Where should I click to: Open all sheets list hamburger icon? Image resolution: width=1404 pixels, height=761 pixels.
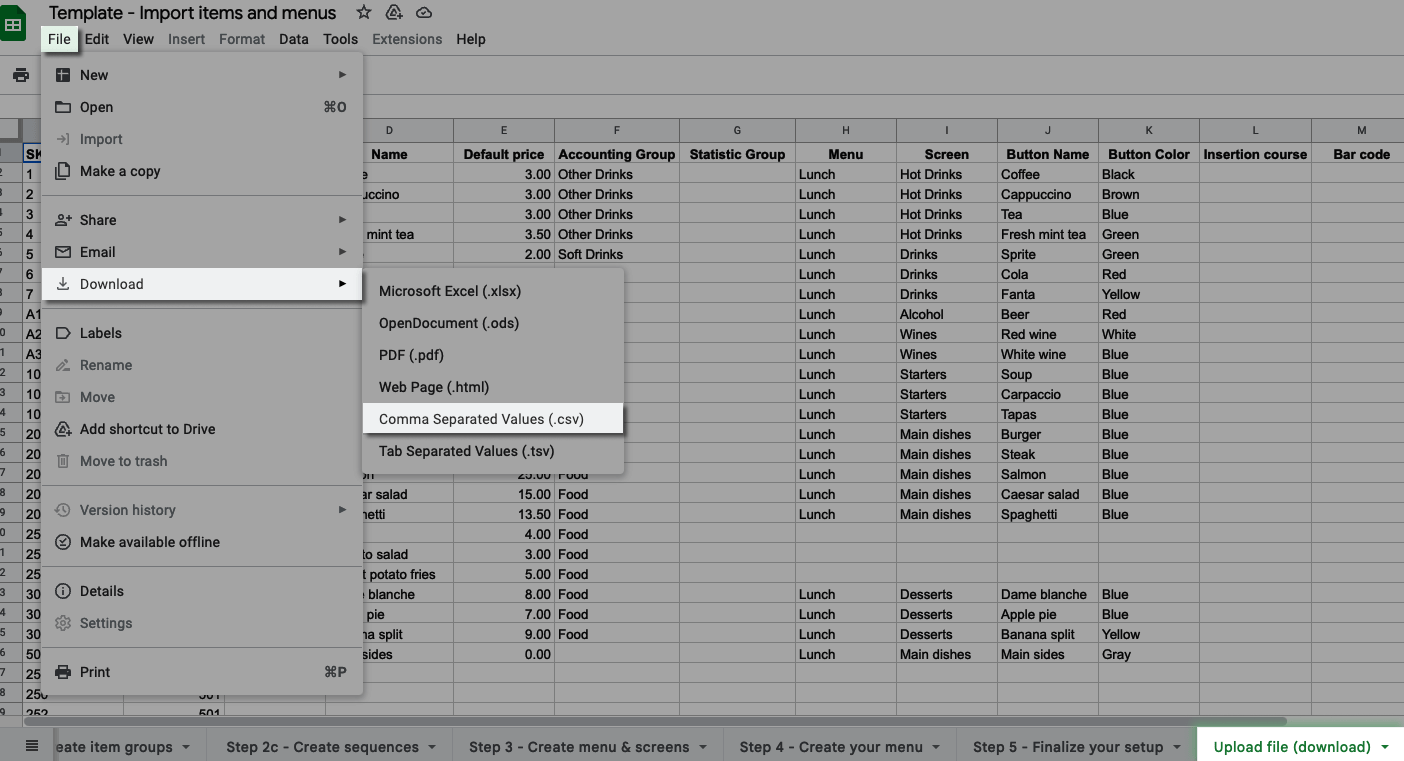coord(32,746)
